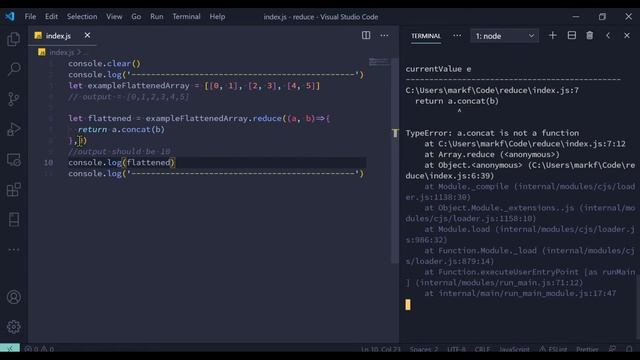Click the panel chevron left of close
This screenshot has width=640, height=360.
[x=608, y=36]
